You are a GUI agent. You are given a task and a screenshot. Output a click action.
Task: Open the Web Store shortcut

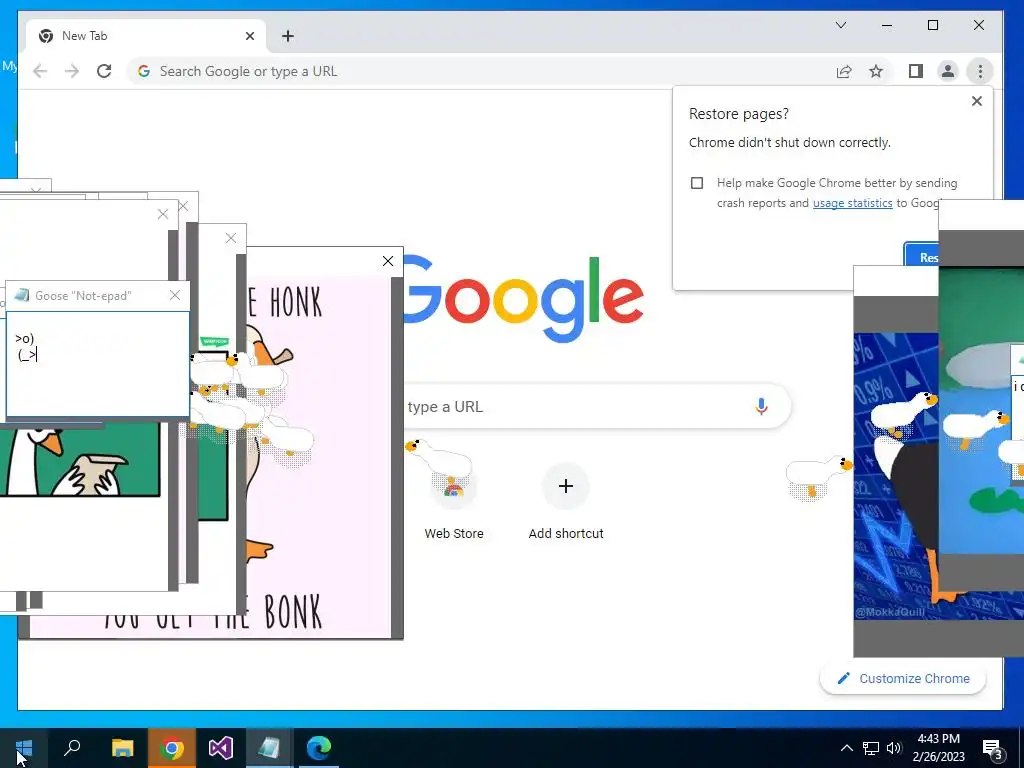coord(453,501)
